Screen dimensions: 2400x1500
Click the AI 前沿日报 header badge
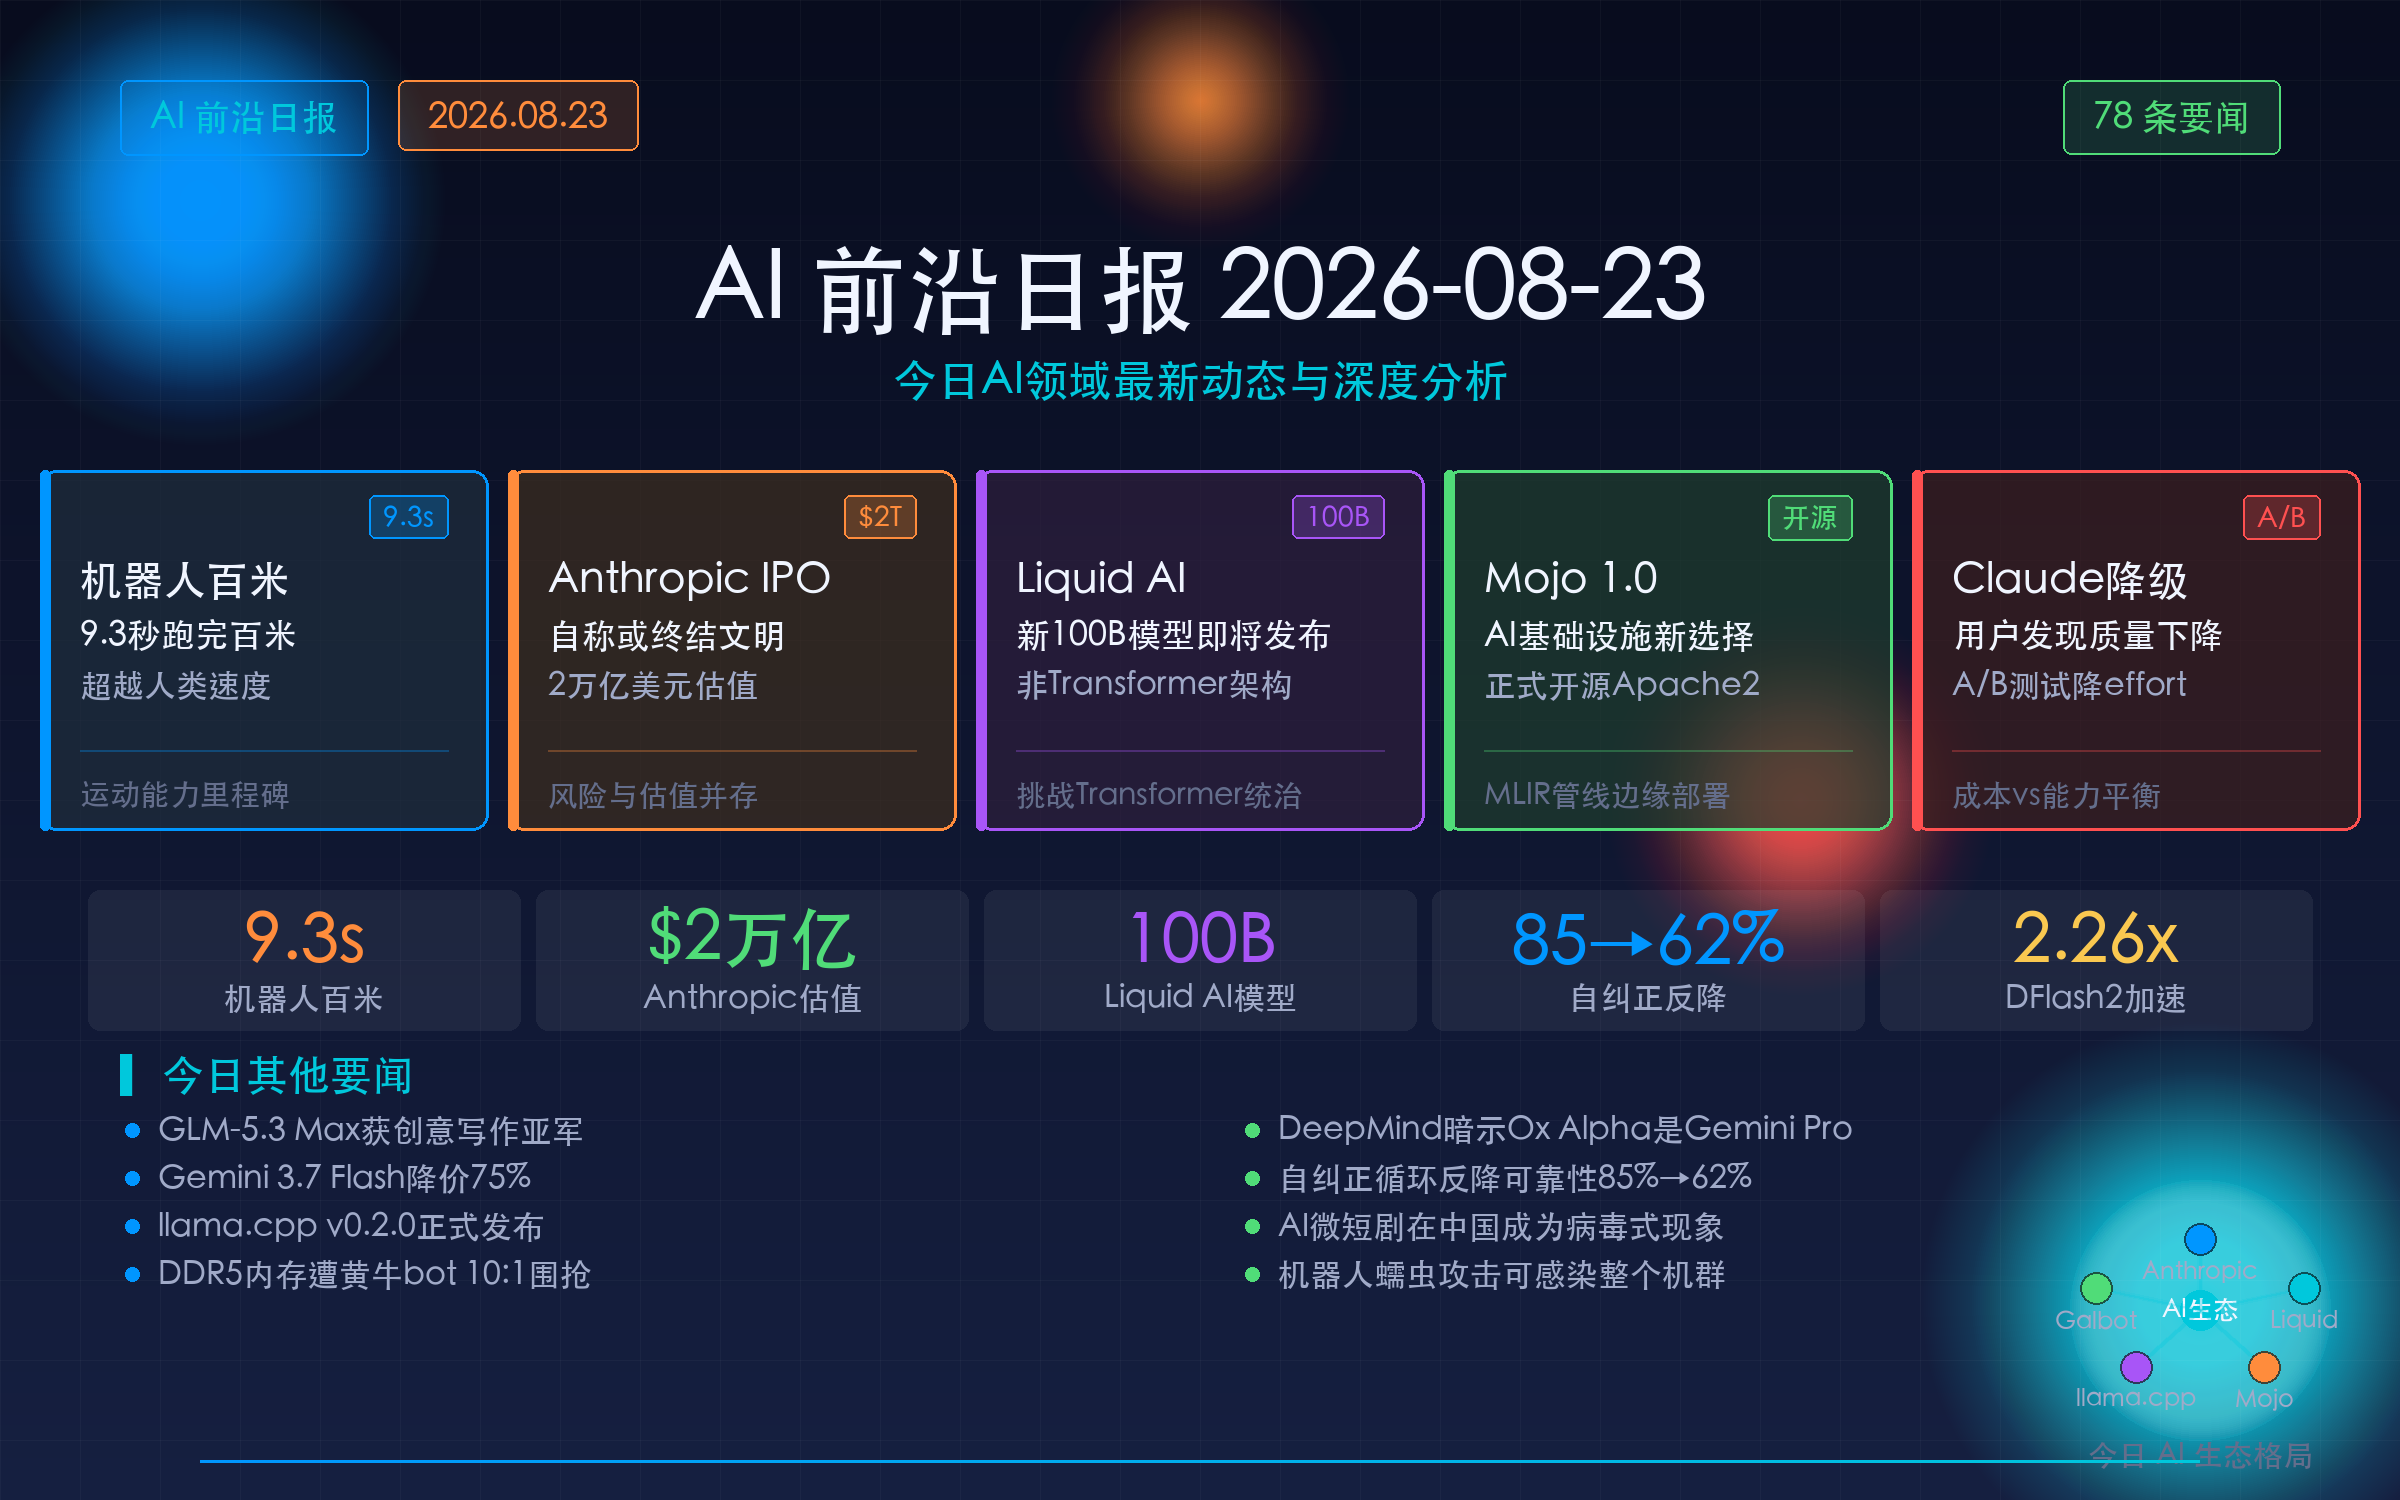[244, 117]
